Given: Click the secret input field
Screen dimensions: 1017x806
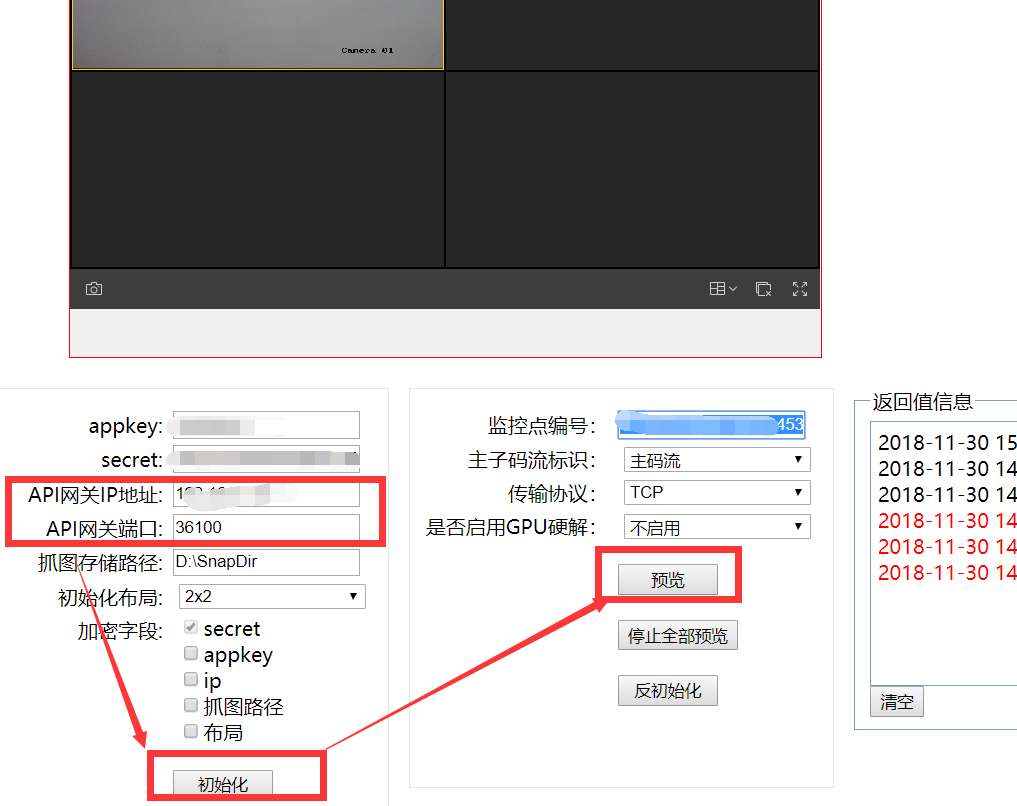Looking at the screenshot, I should point(266,458).
